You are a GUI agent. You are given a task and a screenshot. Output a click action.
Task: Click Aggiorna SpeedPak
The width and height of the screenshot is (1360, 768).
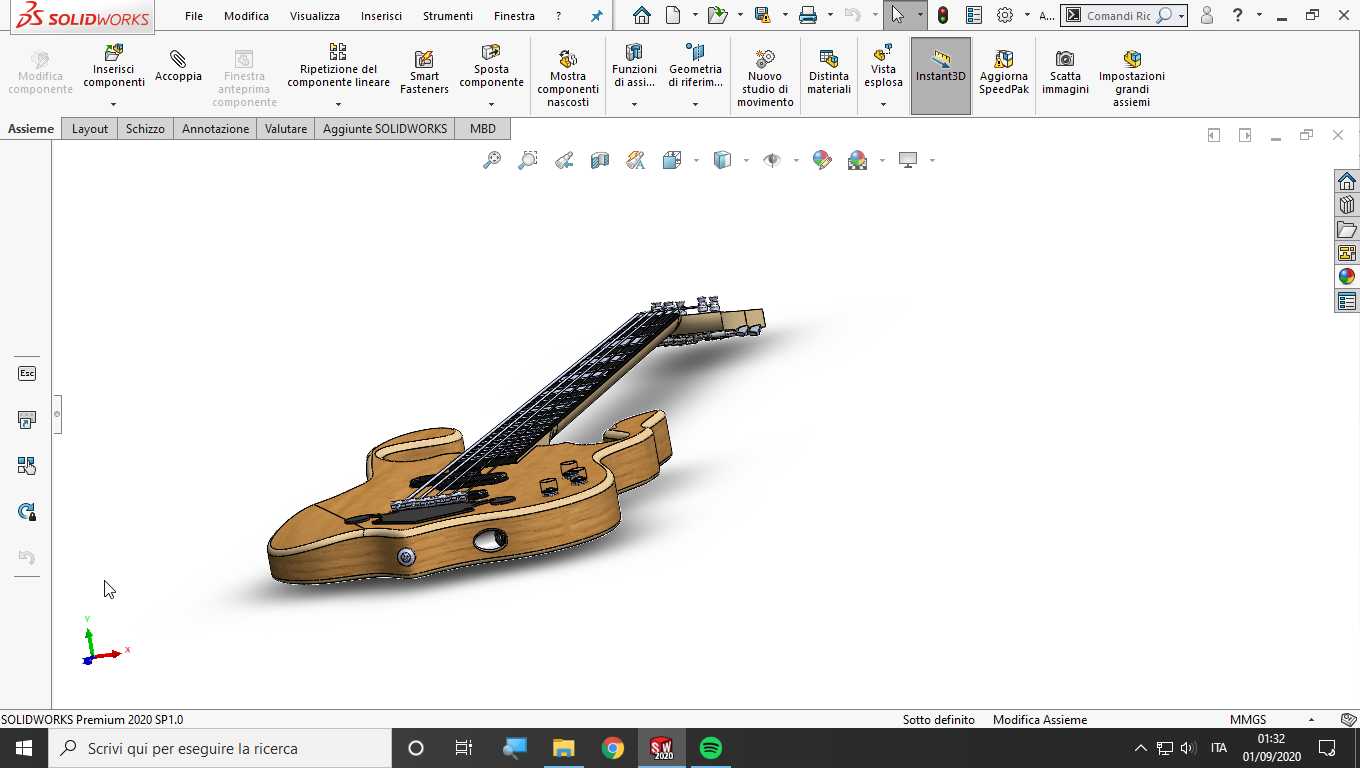(1003, 72)
